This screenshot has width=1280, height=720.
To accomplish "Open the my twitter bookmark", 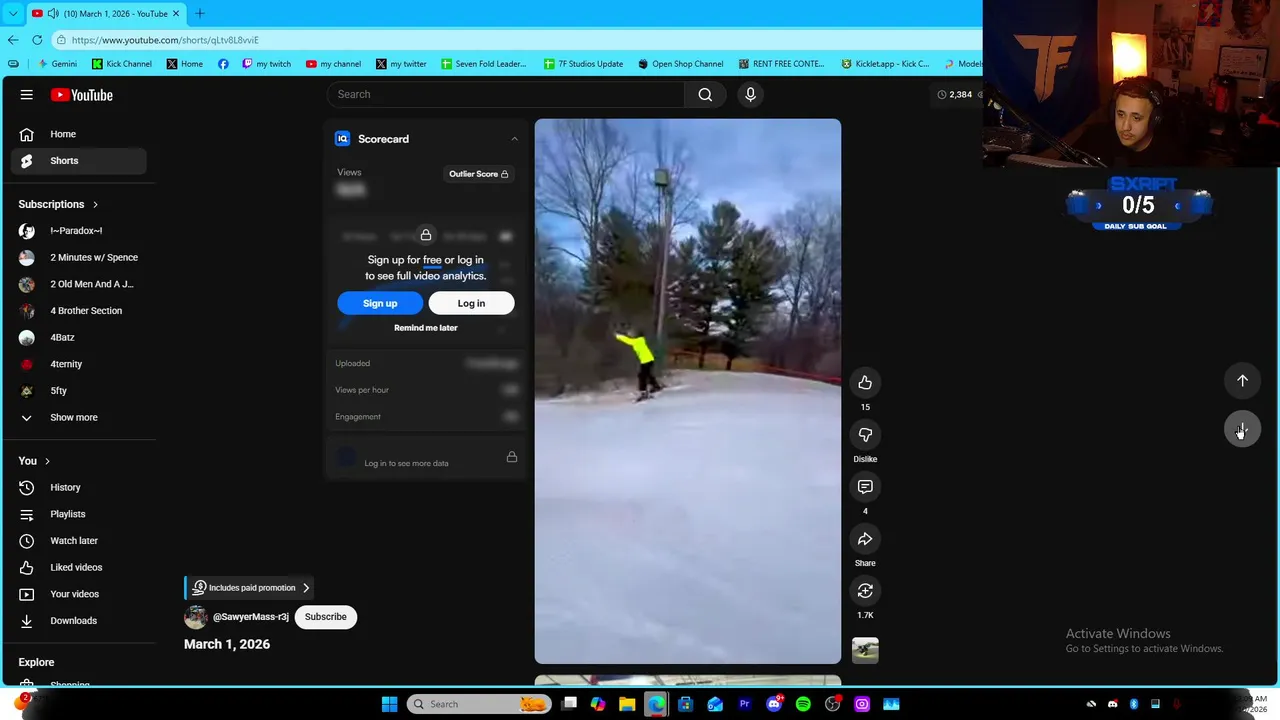I will tap(401, 64).
